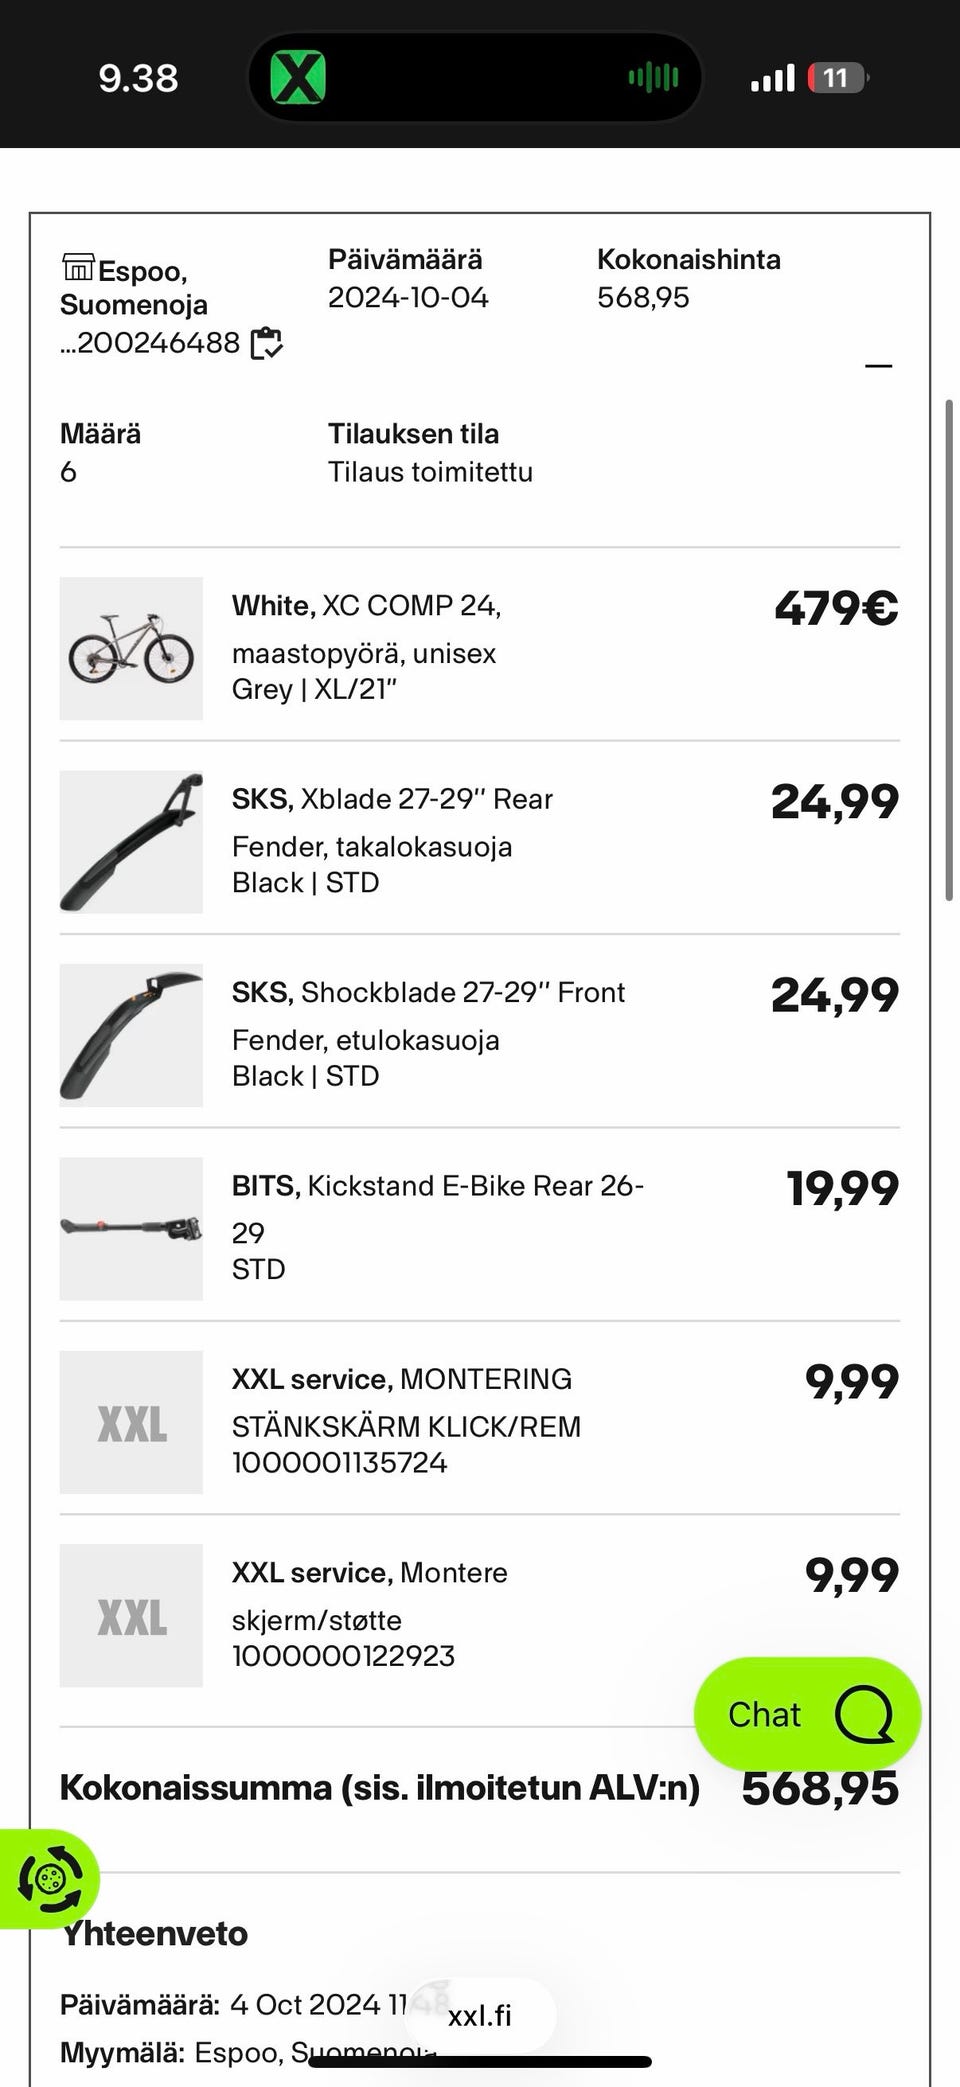Open BITS Kickstand product image
The image size is (960, 2087).
point(131,1228)
